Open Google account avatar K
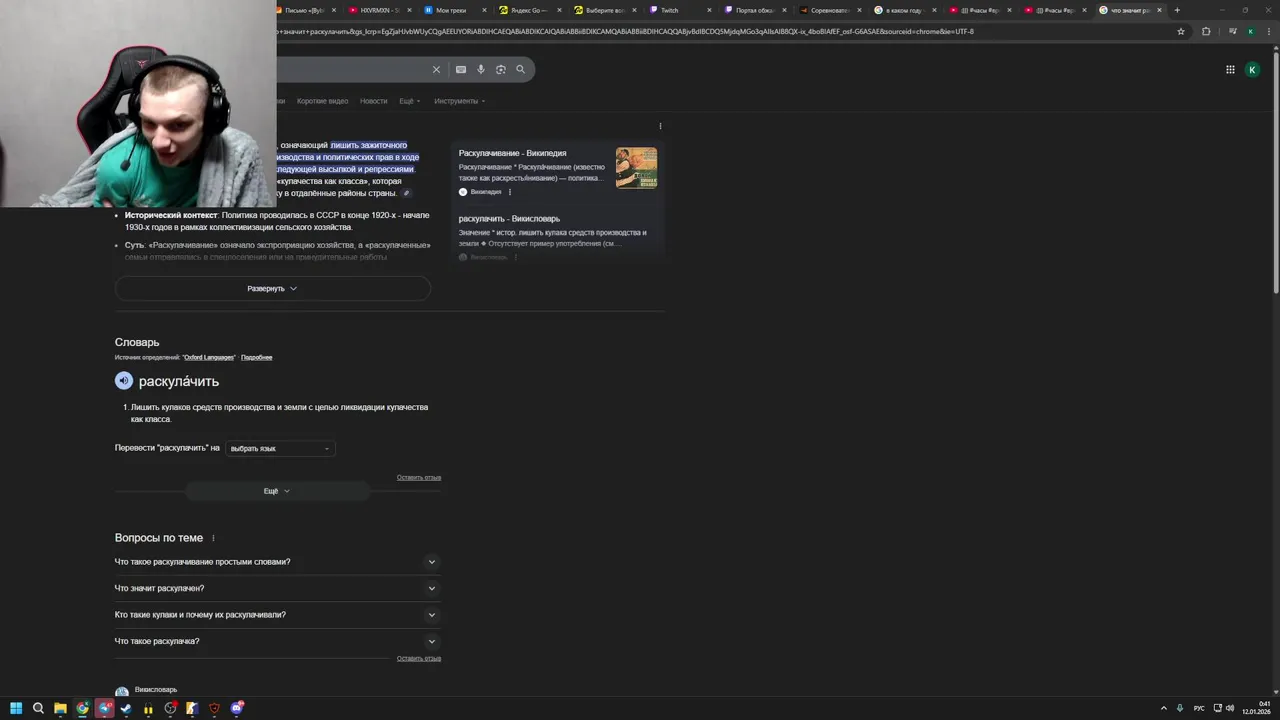1280x720 pixels. point(1252,69)
